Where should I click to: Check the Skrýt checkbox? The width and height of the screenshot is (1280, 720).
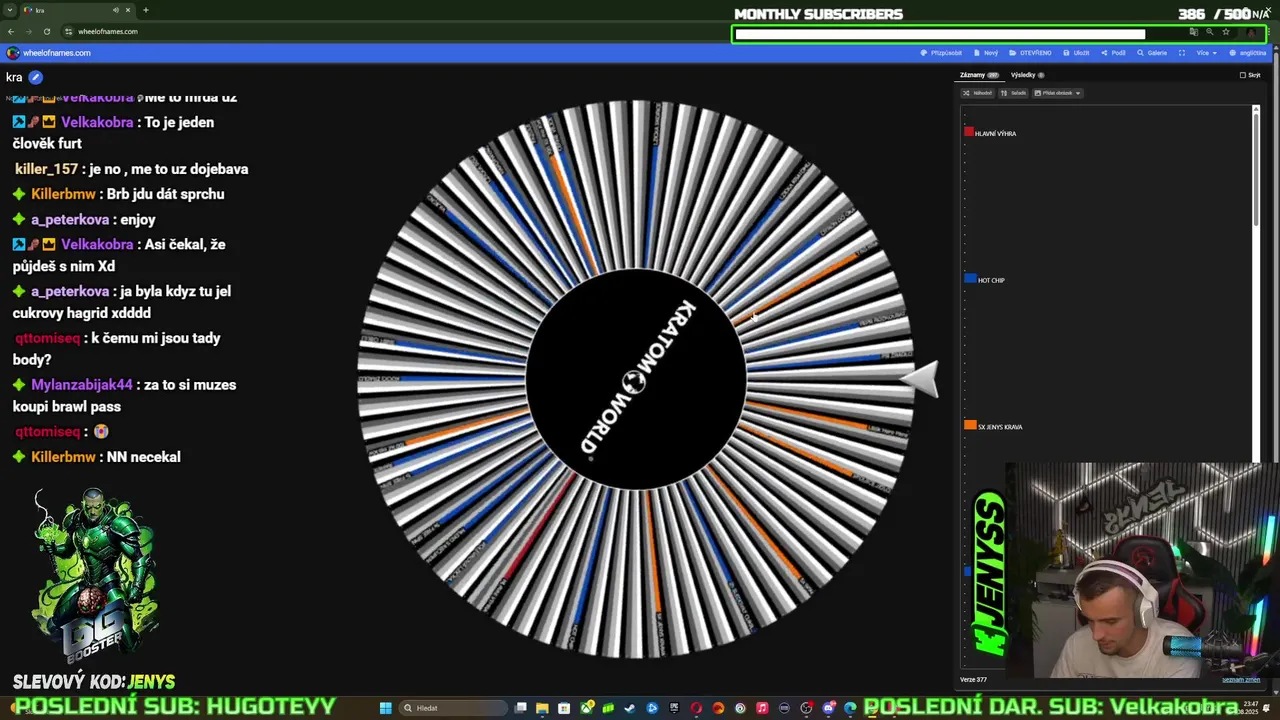[x=1243, y=75]
